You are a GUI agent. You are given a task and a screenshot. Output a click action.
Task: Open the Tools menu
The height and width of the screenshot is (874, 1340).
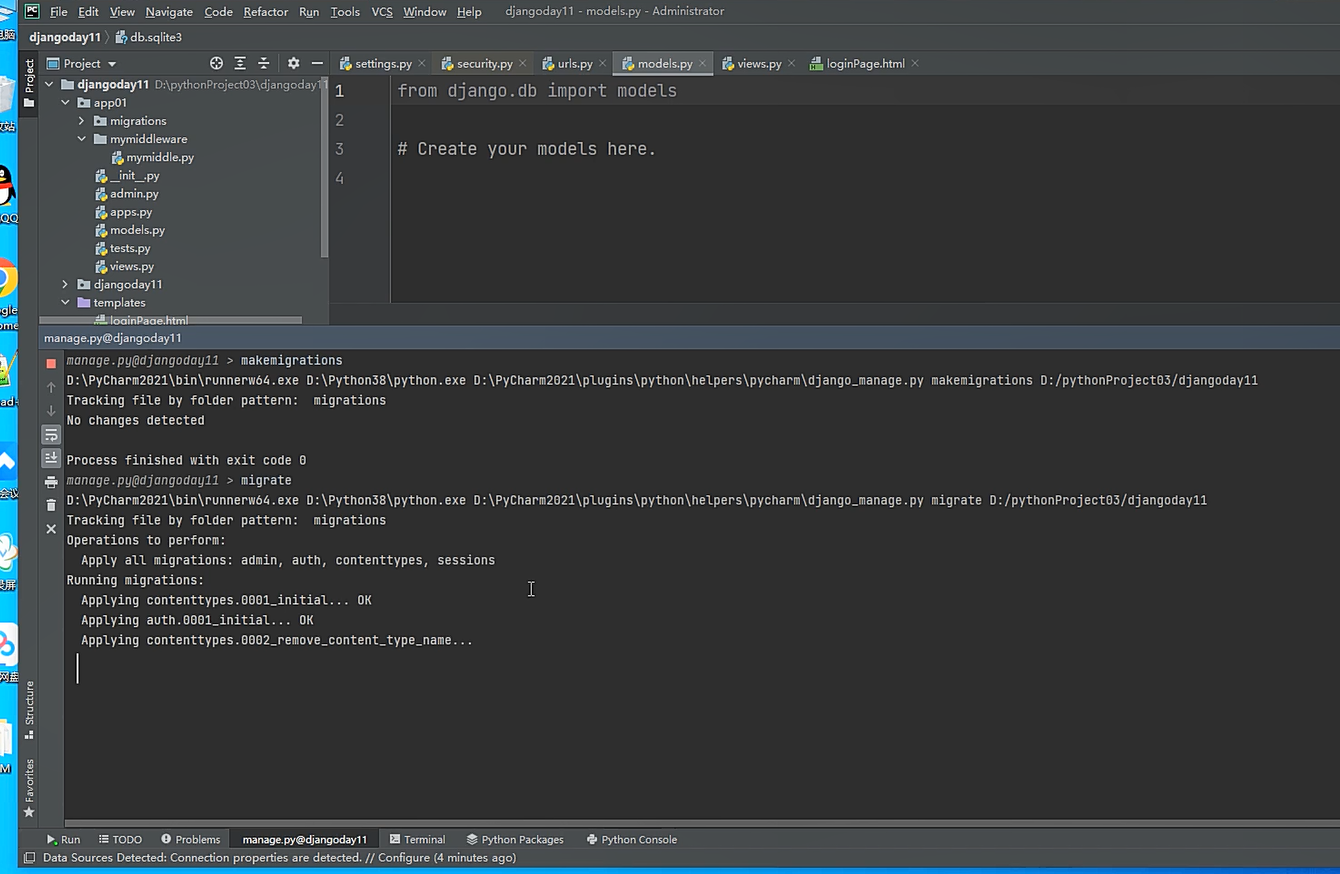click(345, 12)
